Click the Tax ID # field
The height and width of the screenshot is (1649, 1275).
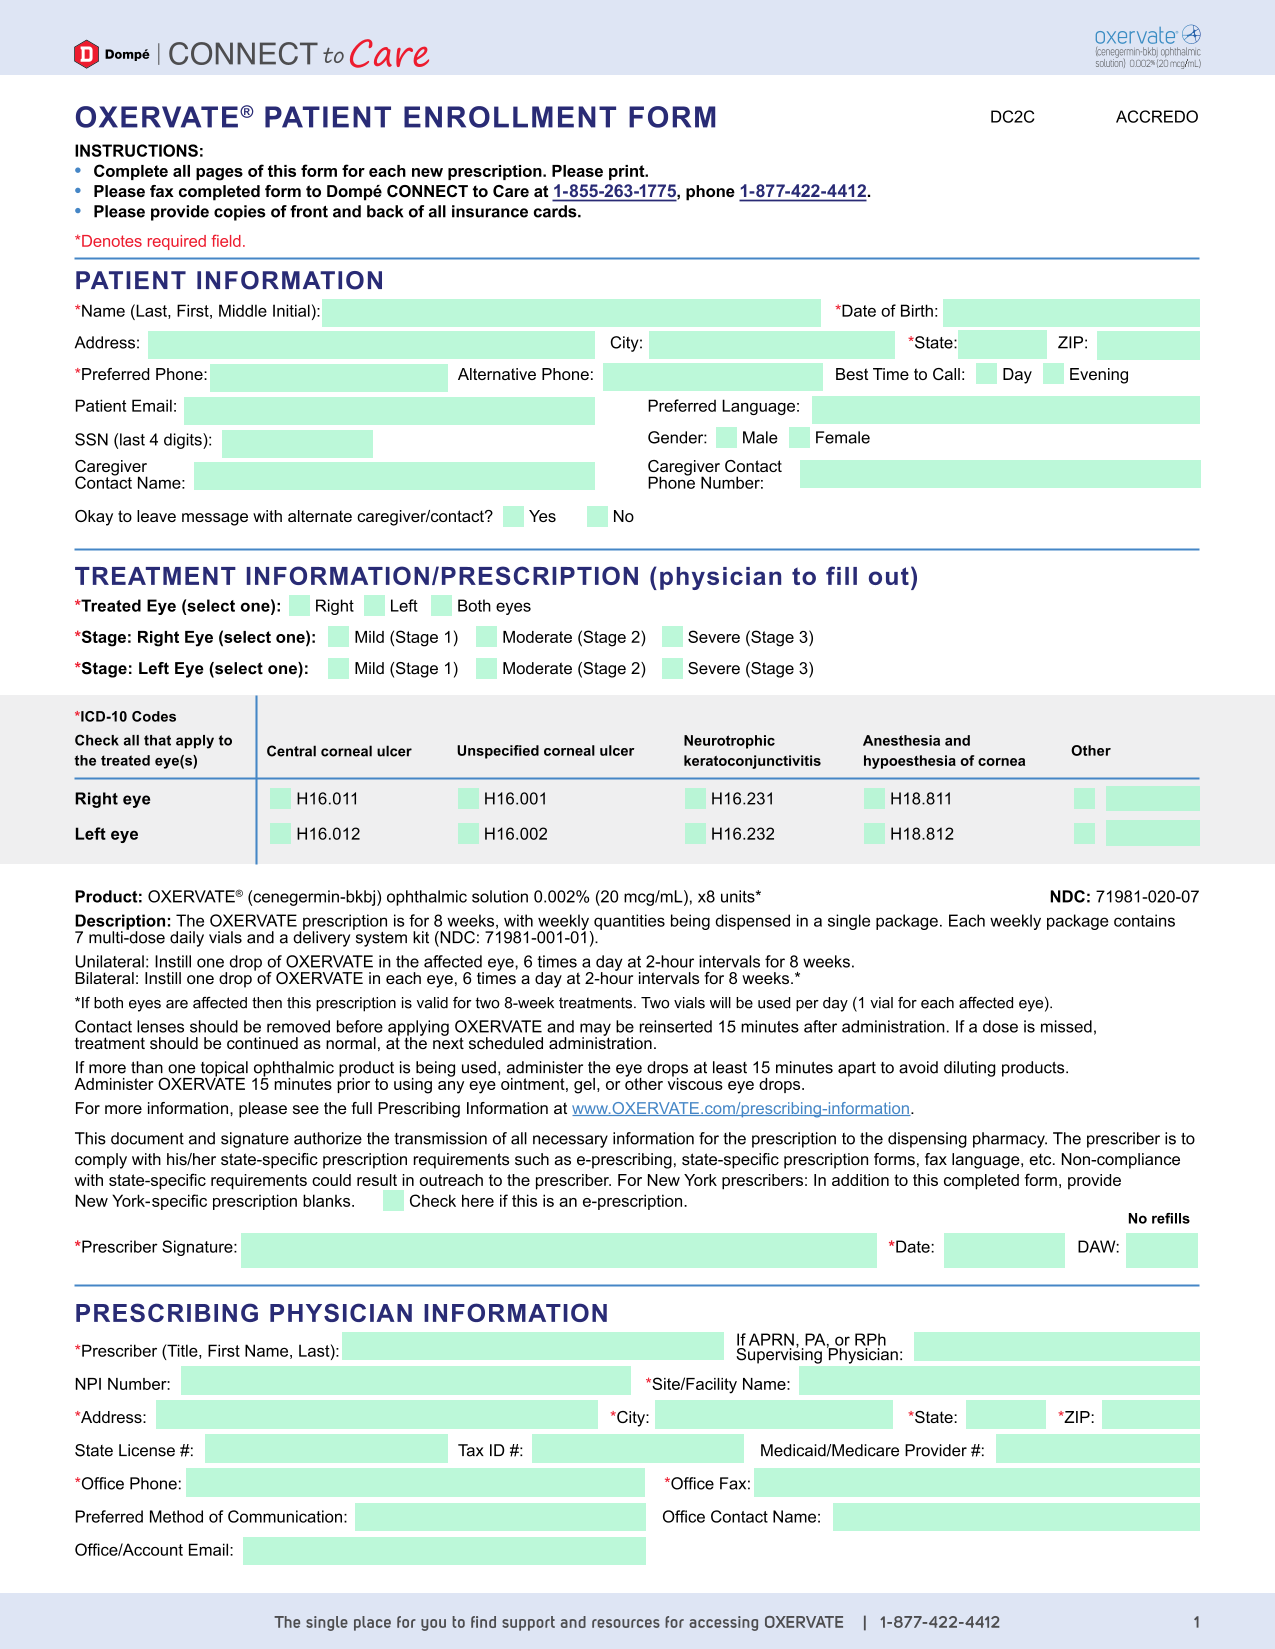(x=638, y=1448)
